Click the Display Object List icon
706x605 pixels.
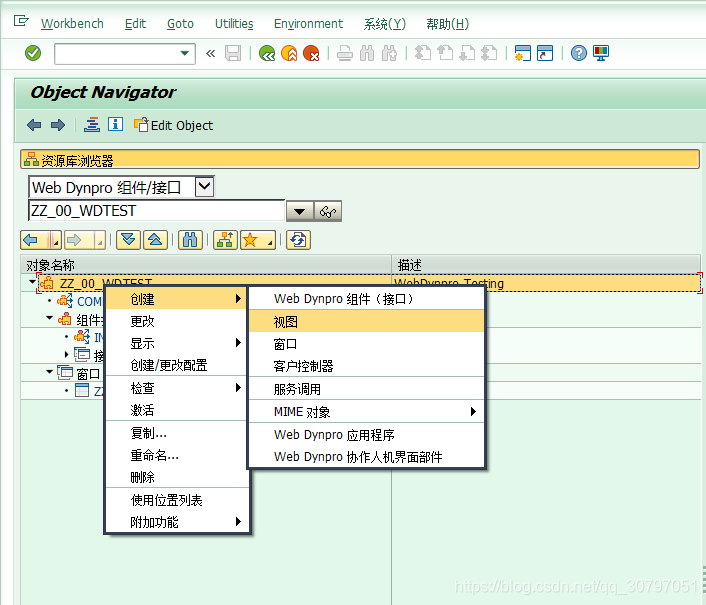(x=92, y=125)
